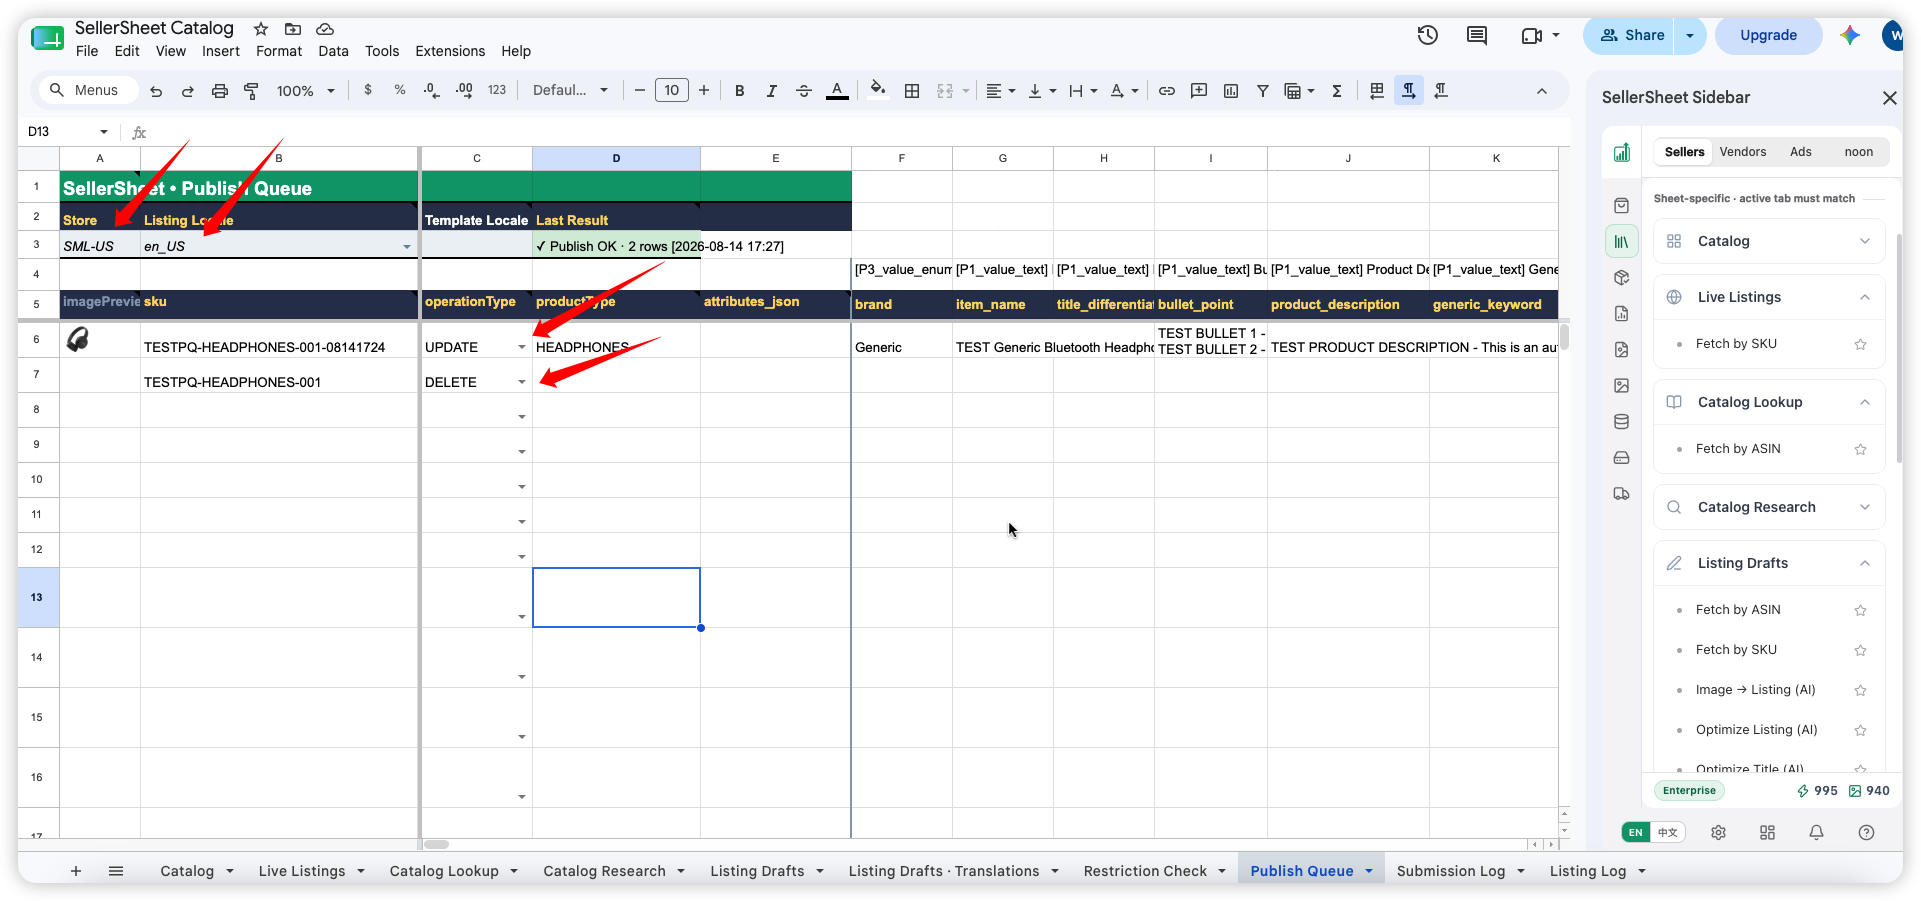This screenshot has width=1921, height=901.
Task: Open the text color picker
Action: [x=837, y=91]
